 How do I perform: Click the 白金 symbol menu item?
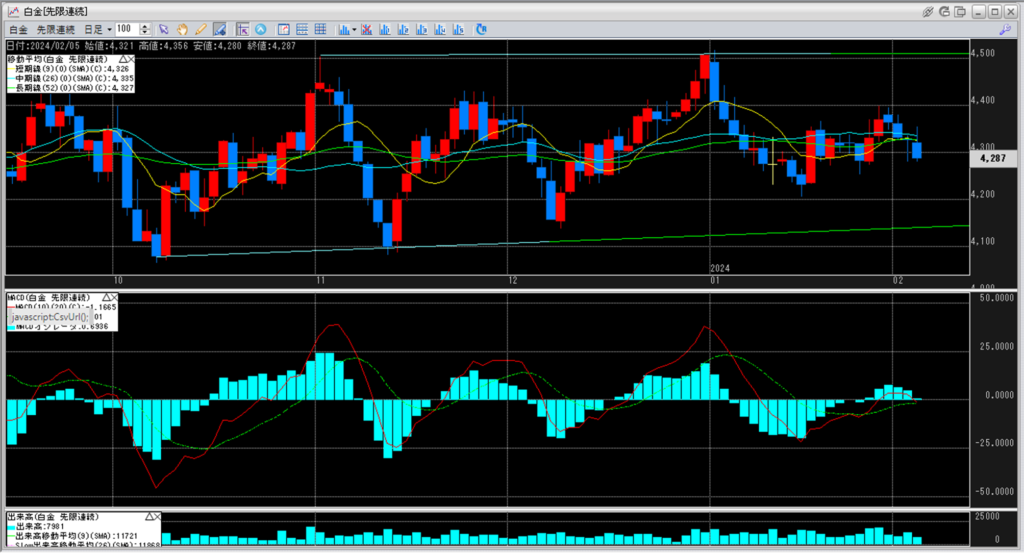17,30
